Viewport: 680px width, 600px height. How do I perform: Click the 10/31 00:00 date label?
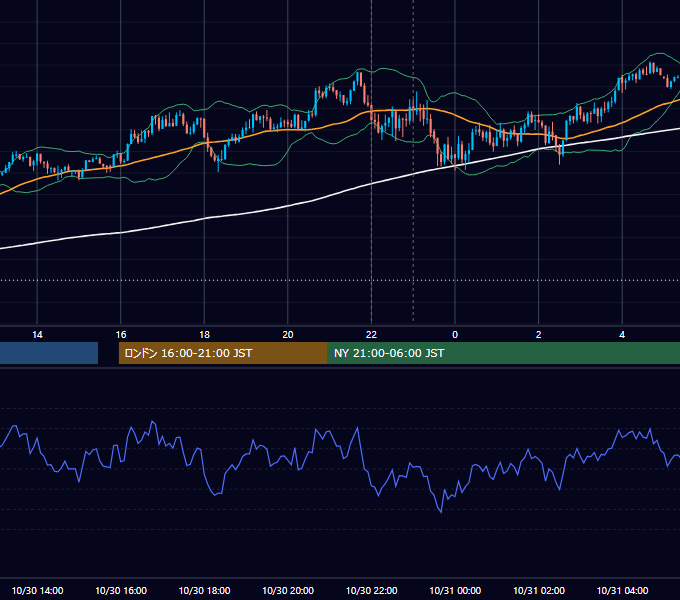click(x=455, y=590)
